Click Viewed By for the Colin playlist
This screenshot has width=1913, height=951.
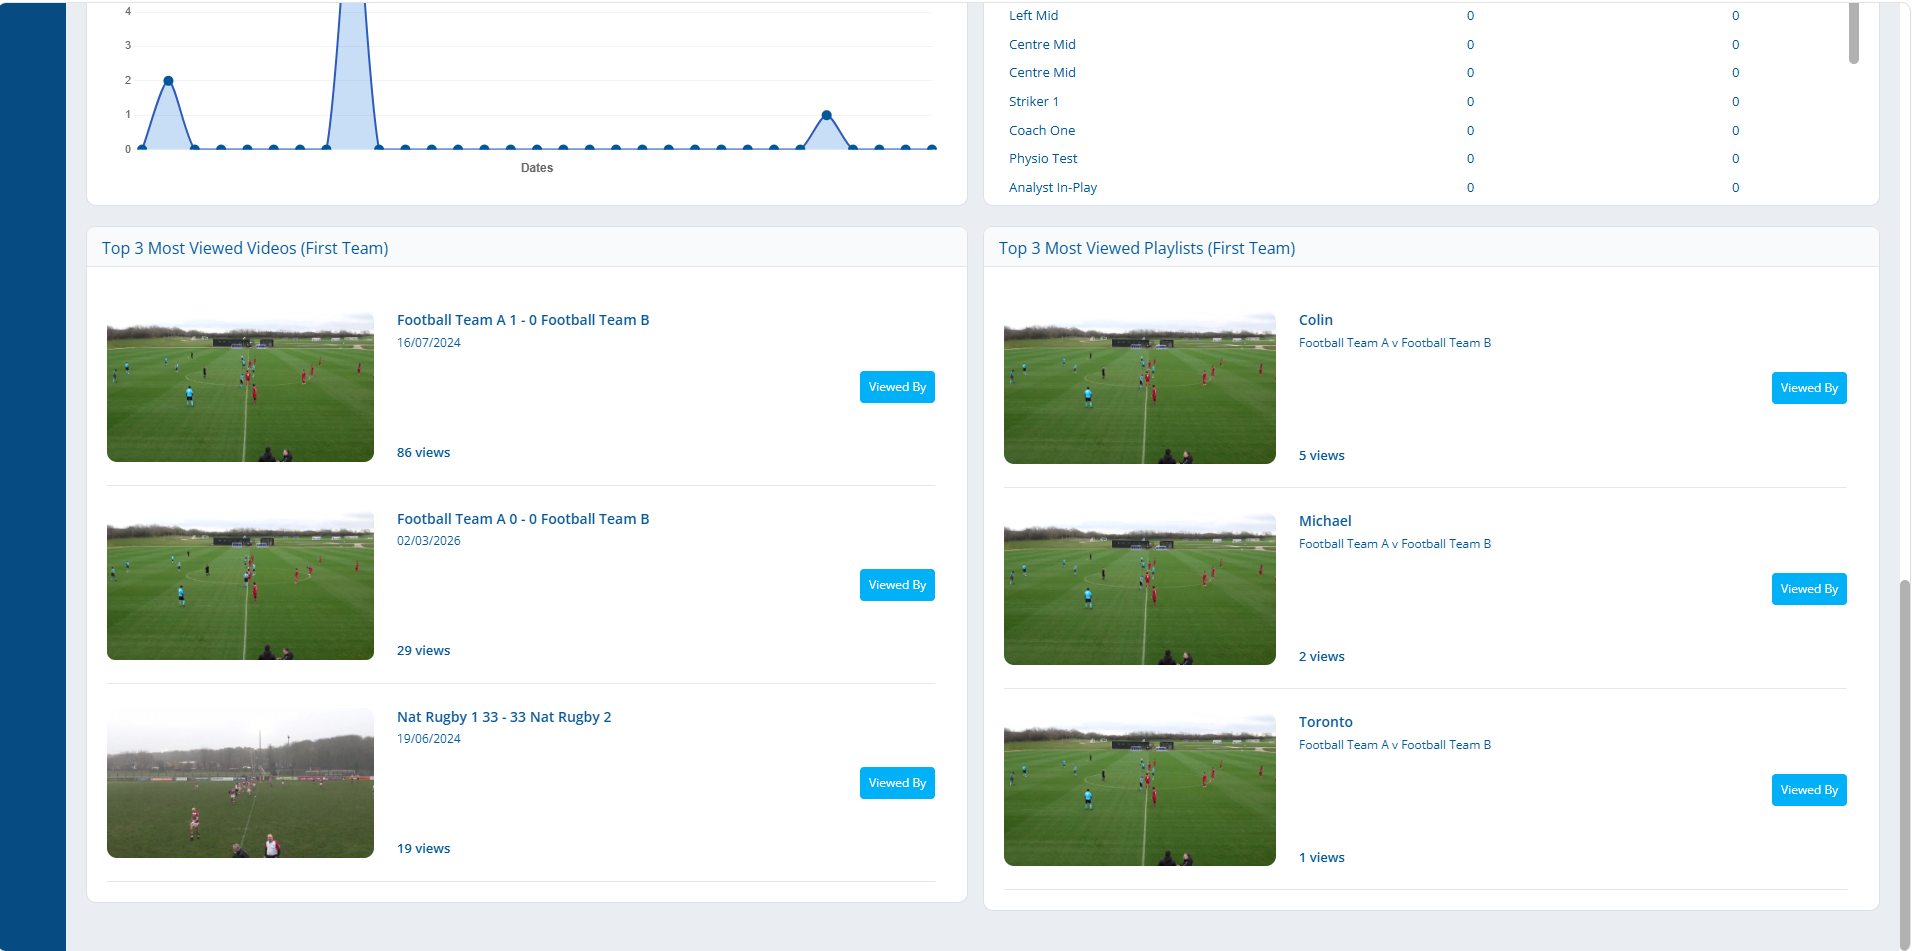click(1808, 387)
